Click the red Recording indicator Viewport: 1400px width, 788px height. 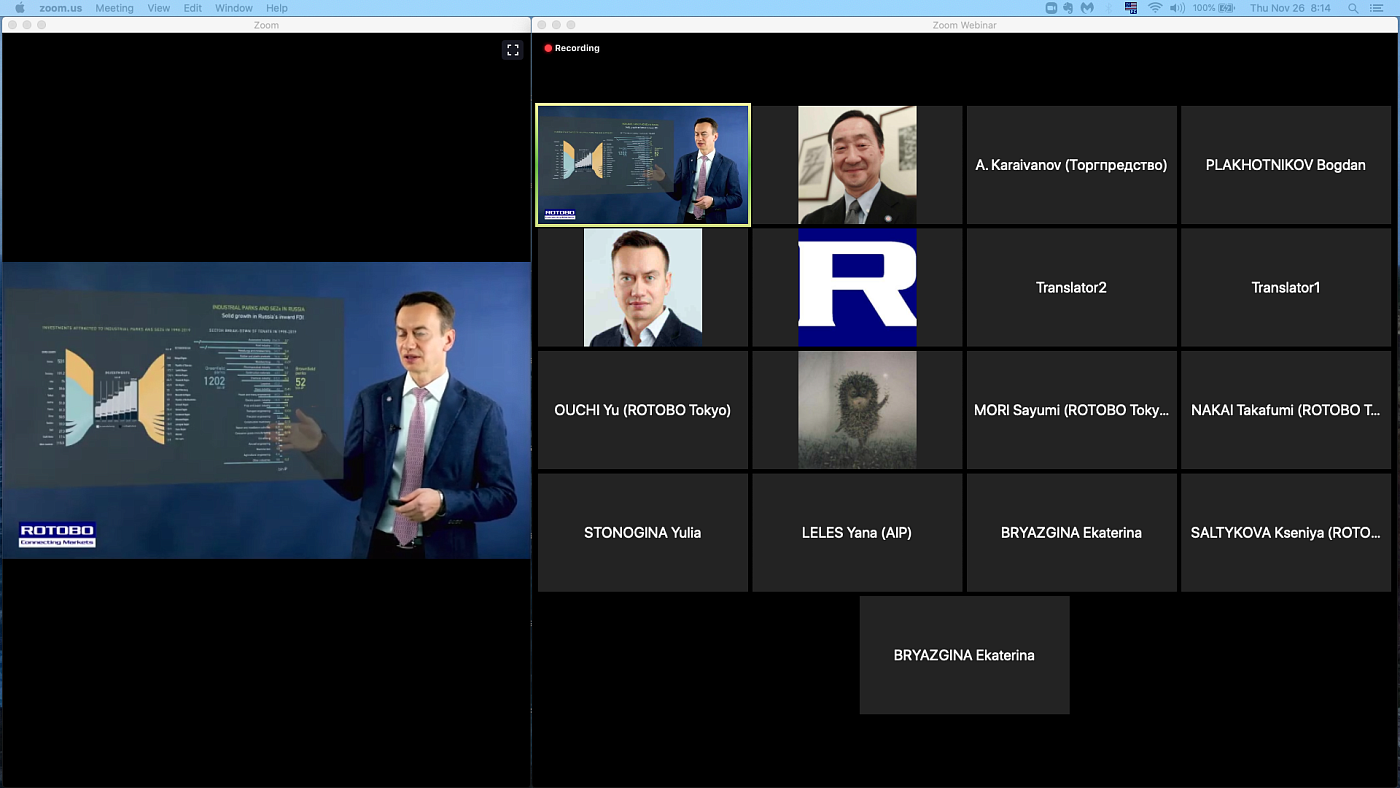tap(572, 48)
